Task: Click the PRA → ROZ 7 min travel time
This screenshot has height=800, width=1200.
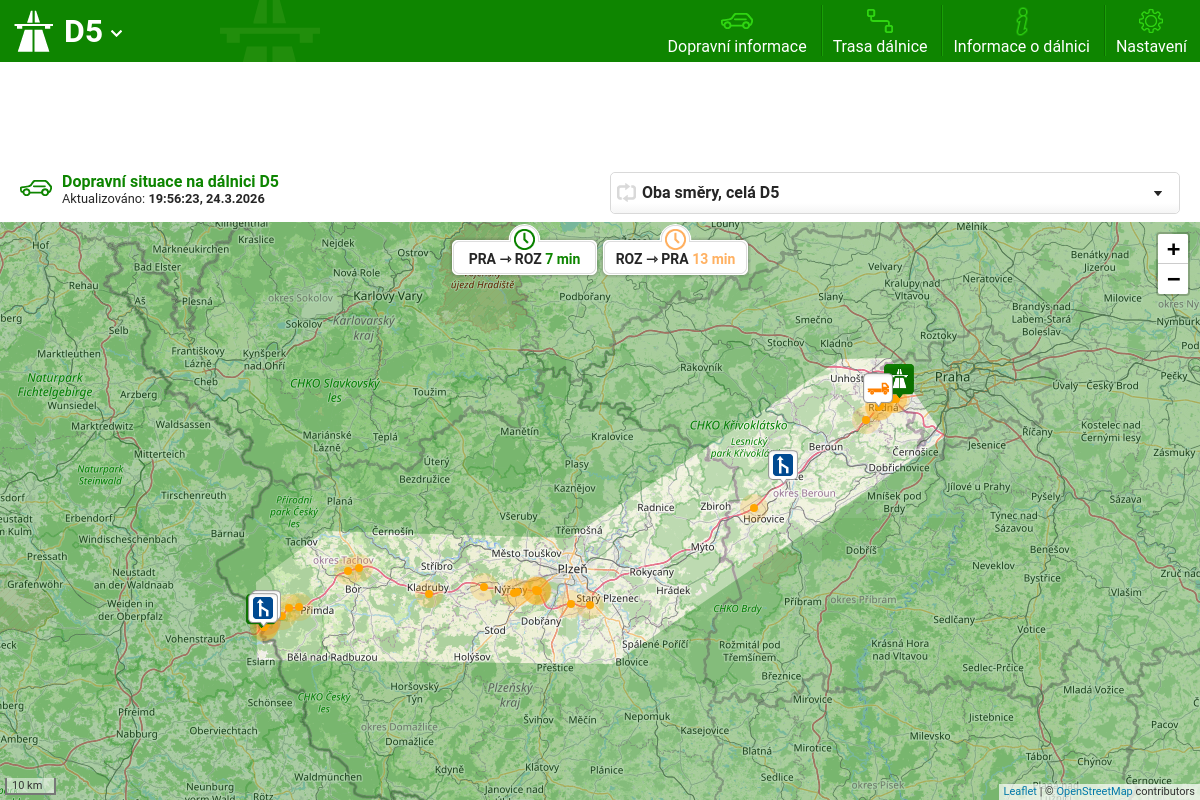Action: [524, 258]
